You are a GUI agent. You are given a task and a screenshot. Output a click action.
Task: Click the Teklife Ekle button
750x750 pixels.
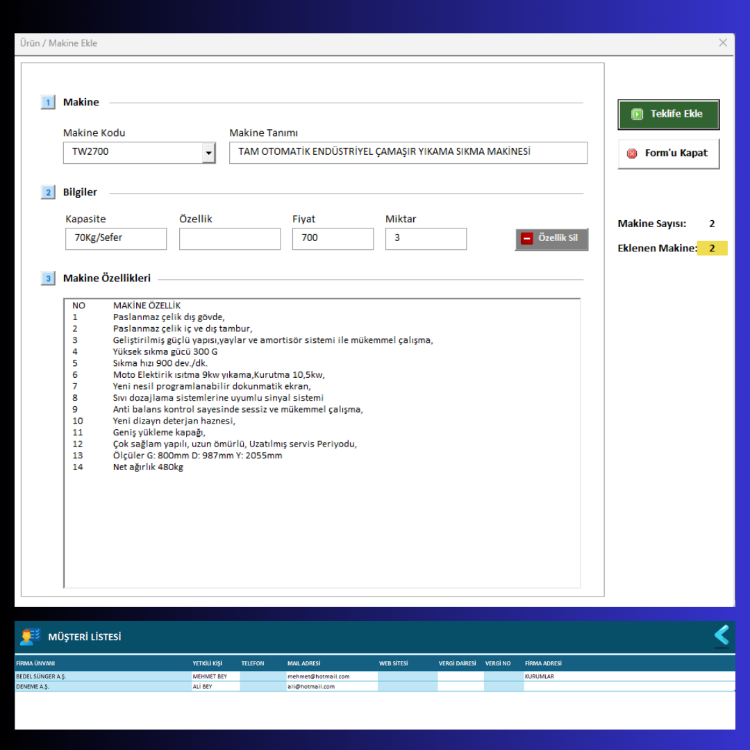click(668, 114)
